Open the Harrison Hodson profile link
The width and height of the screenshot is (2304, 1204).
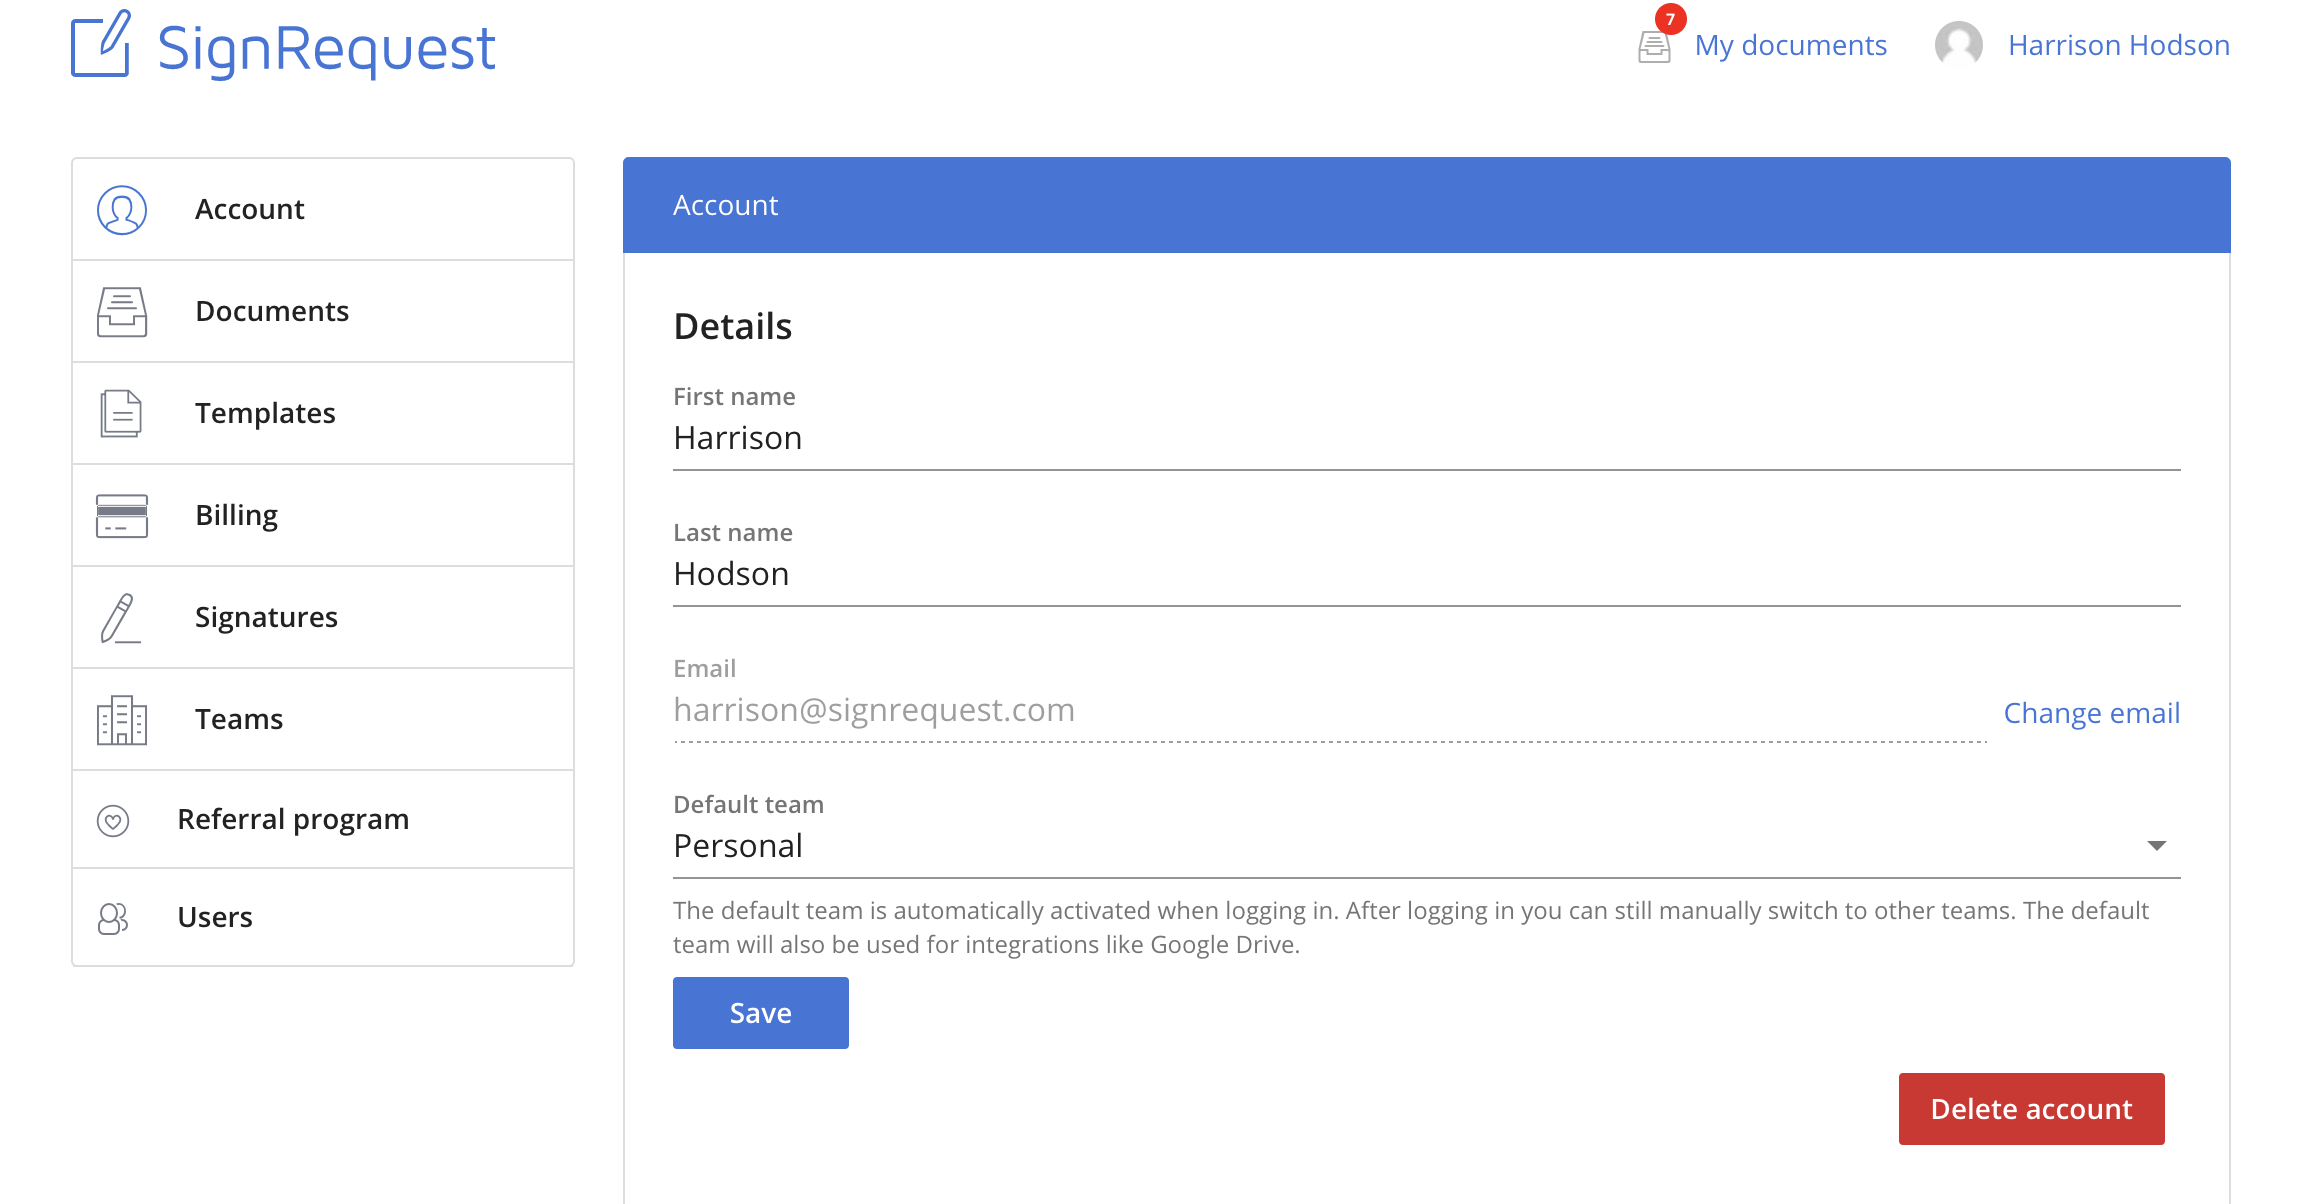coord(2118,45)
